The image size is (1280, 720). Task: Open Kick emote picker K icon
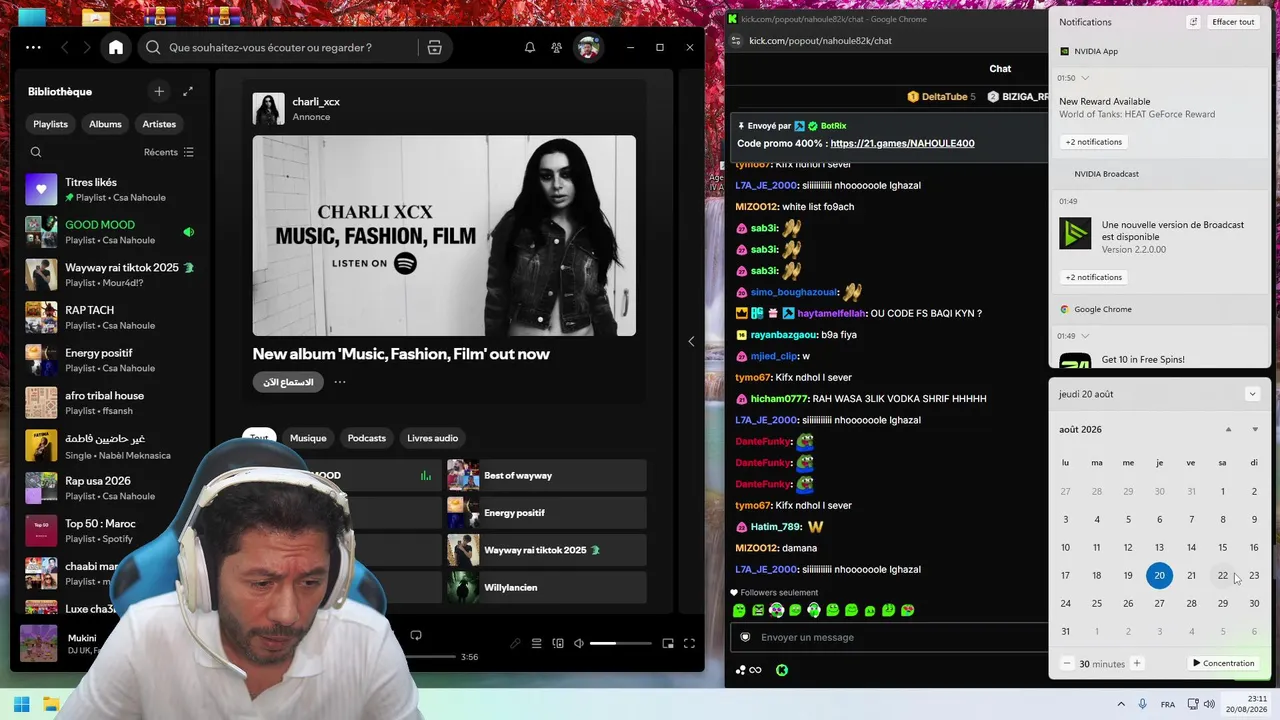point(782,670)
